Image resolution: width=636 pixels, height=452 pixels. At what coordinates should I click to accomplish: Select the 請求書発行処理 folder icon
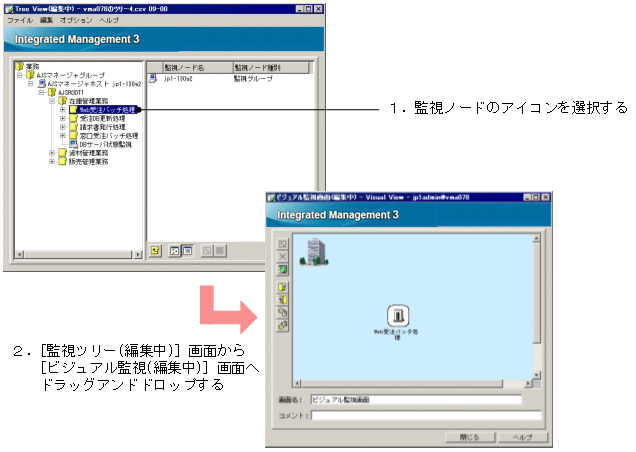coord(73,127)
